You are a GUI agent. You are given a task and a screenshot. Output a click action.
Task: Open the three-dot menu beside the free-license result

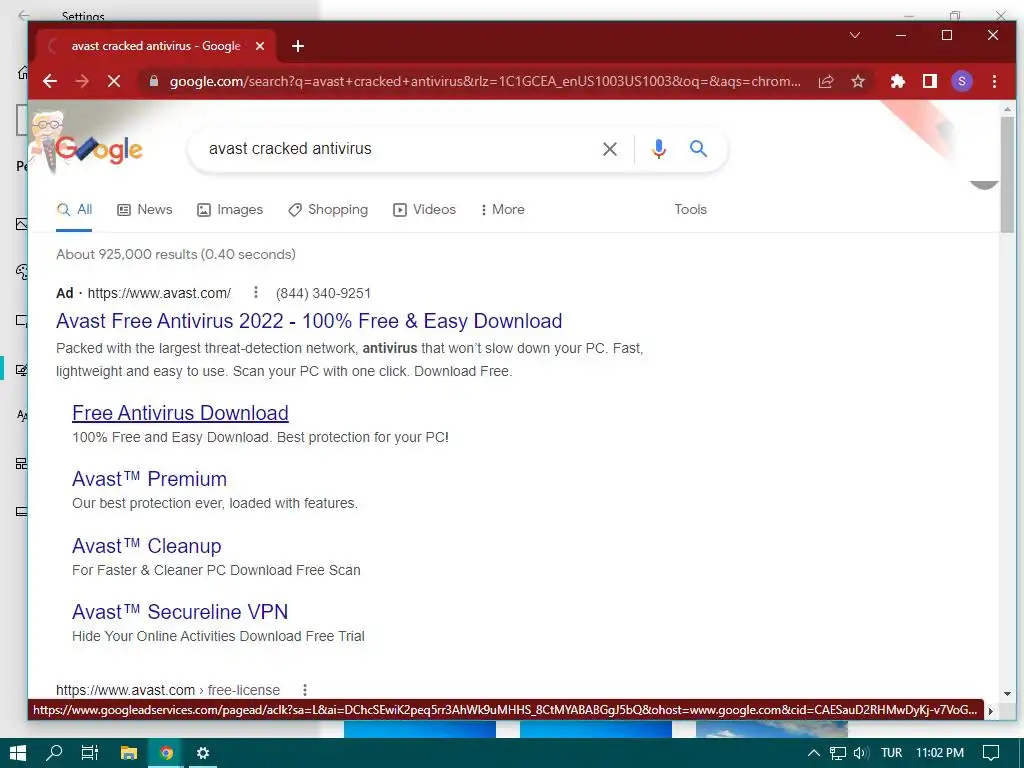(304, 690)
